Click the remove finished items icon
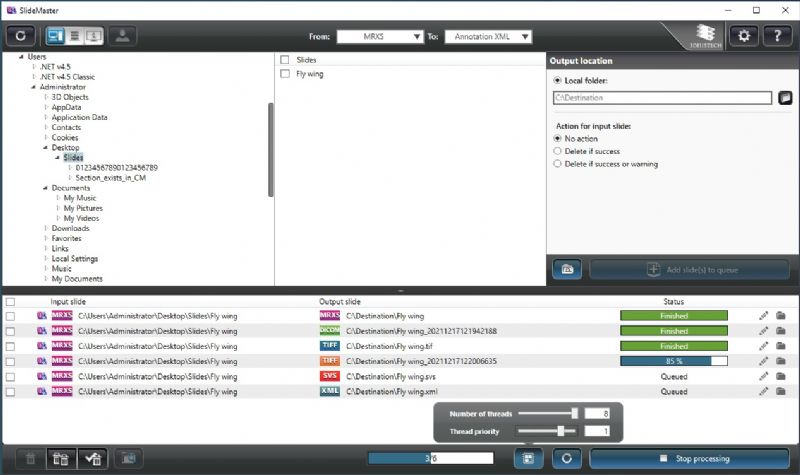 pos(92,458)
